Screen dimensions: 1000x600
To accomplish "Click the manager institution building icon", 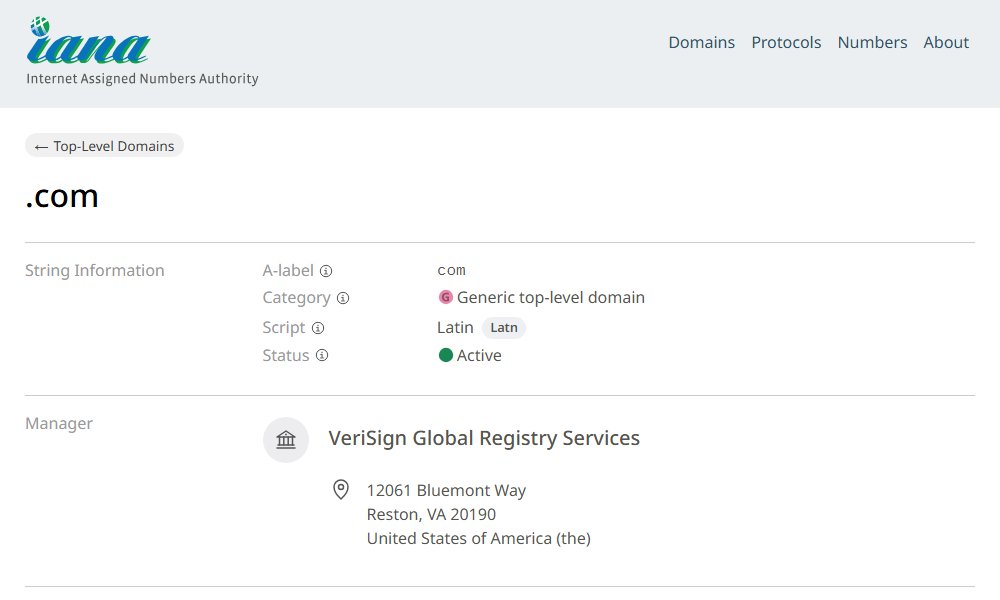I will [x=286, y=439].
